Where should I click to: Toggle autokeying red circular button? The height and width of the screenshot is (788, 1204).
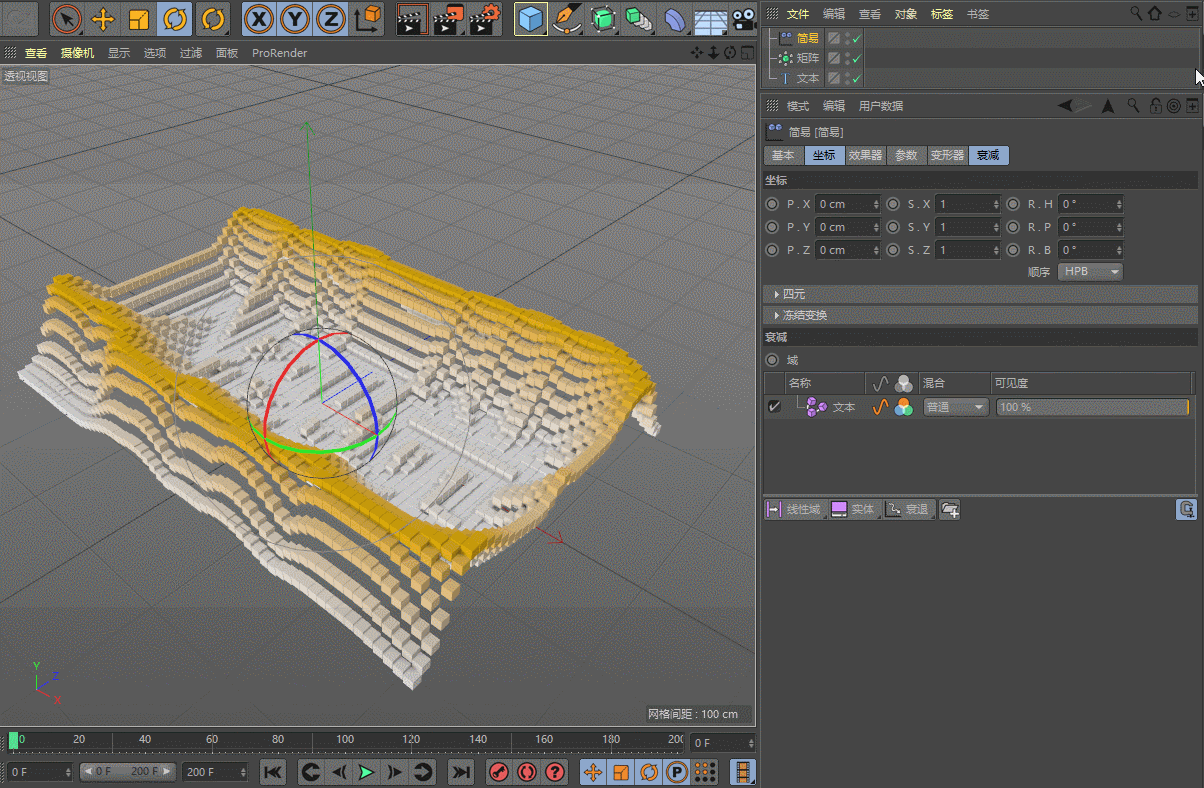click(x=527, y=772)
